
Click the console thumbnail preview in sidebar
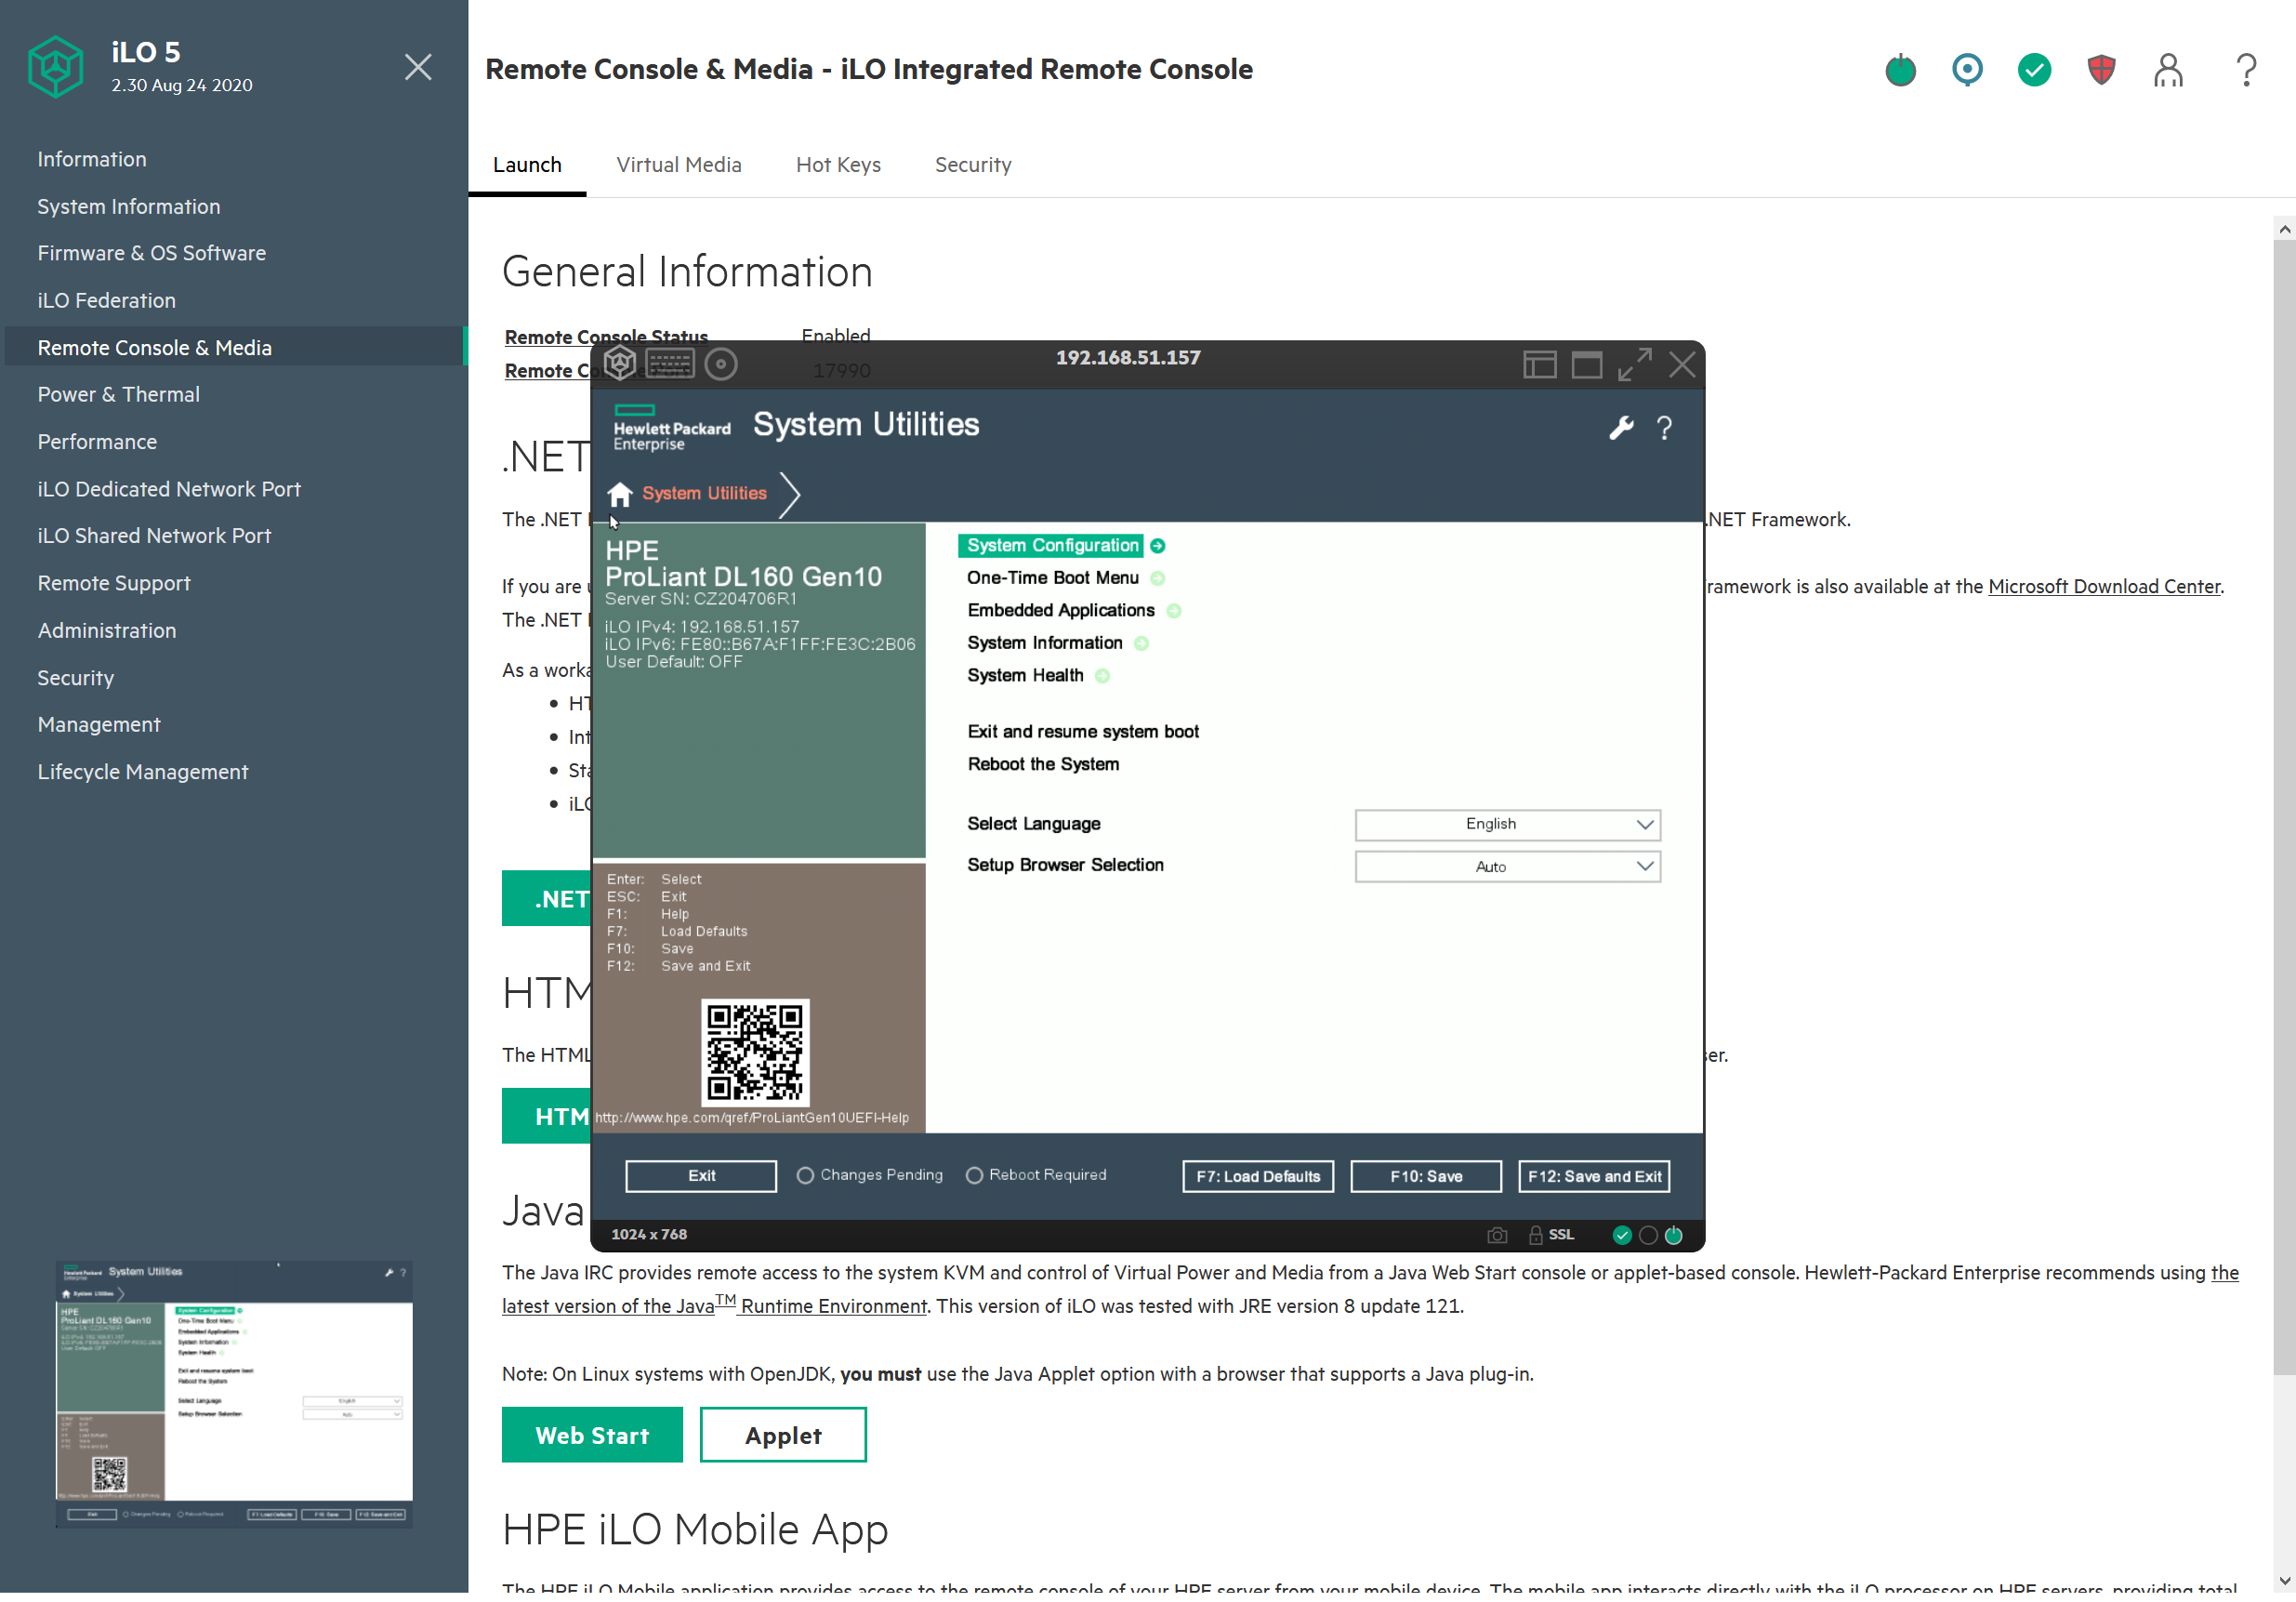(234, 1395)
